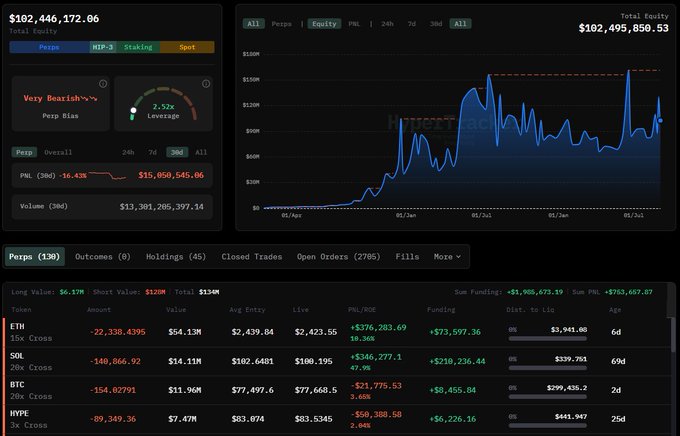Click the 30d PNL sparkline

(108, 176)
